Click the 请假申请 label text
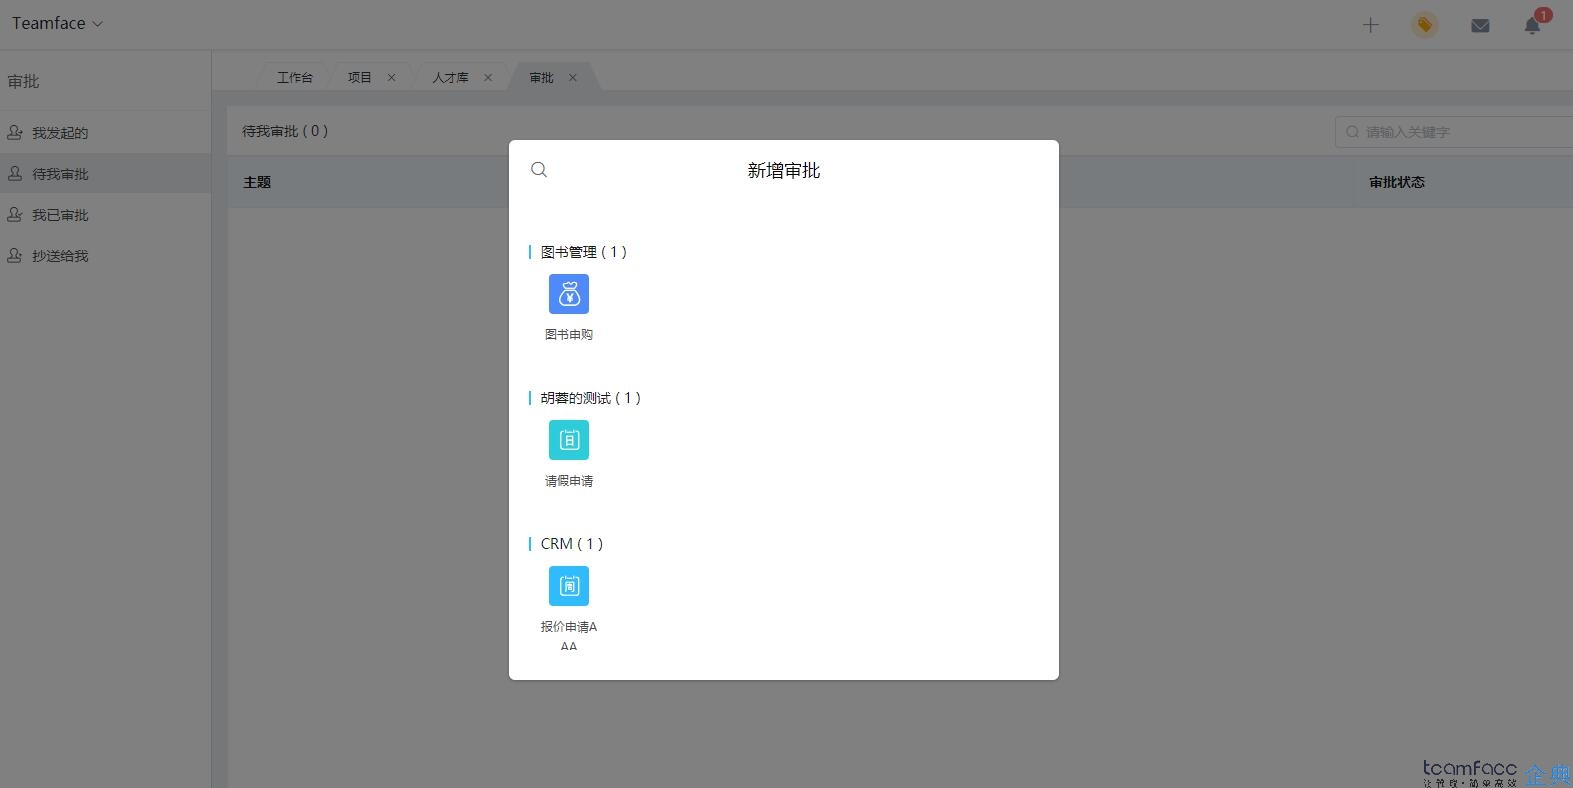1573x788 pixels. click(x=569, y=481)
